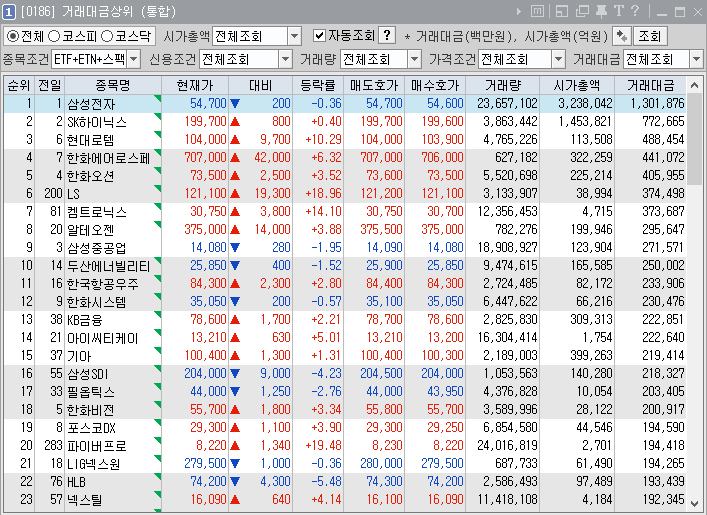Sort by the 현재가 column header
Viewport: 707px width, 515px height.
coord(195,85)
